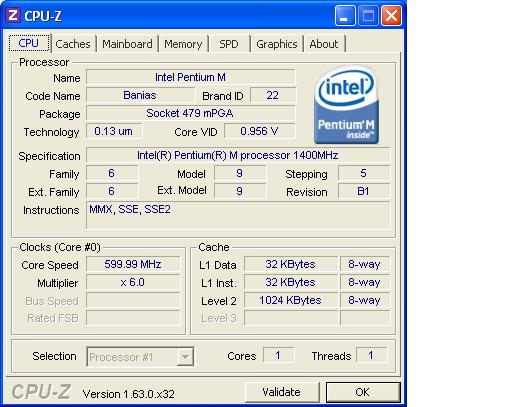
Task: Show the About tab
Action: pyautogui.click(x=324, y=44)
